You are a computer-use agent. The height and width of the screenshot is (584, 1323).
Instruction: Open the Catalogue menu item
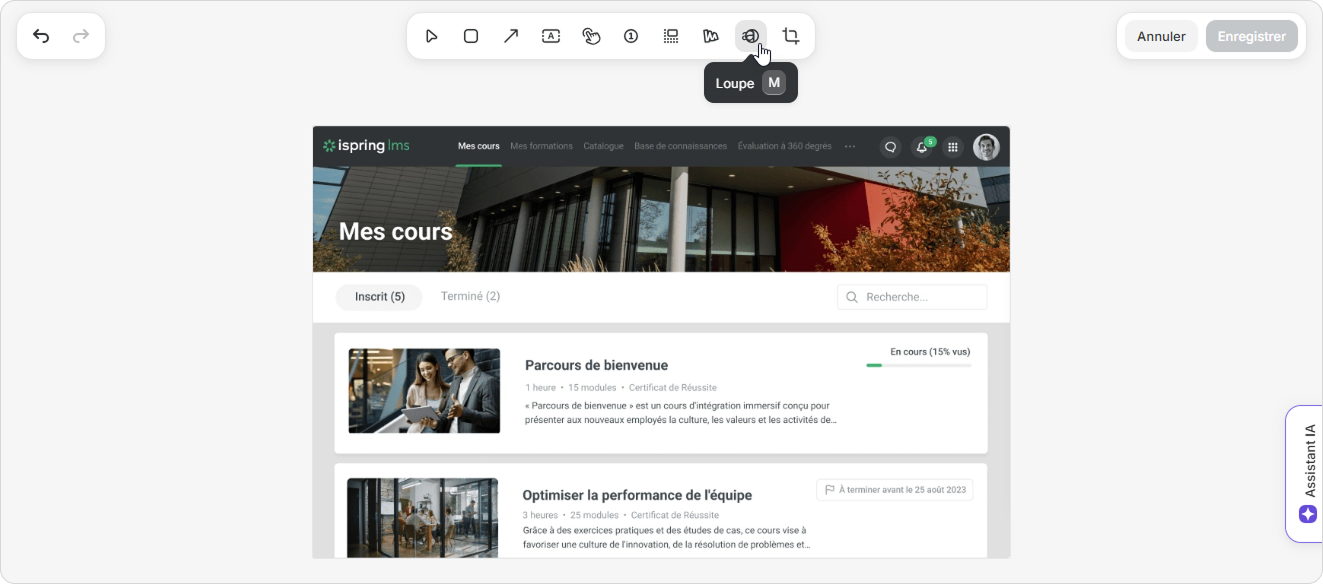point(603,146)
